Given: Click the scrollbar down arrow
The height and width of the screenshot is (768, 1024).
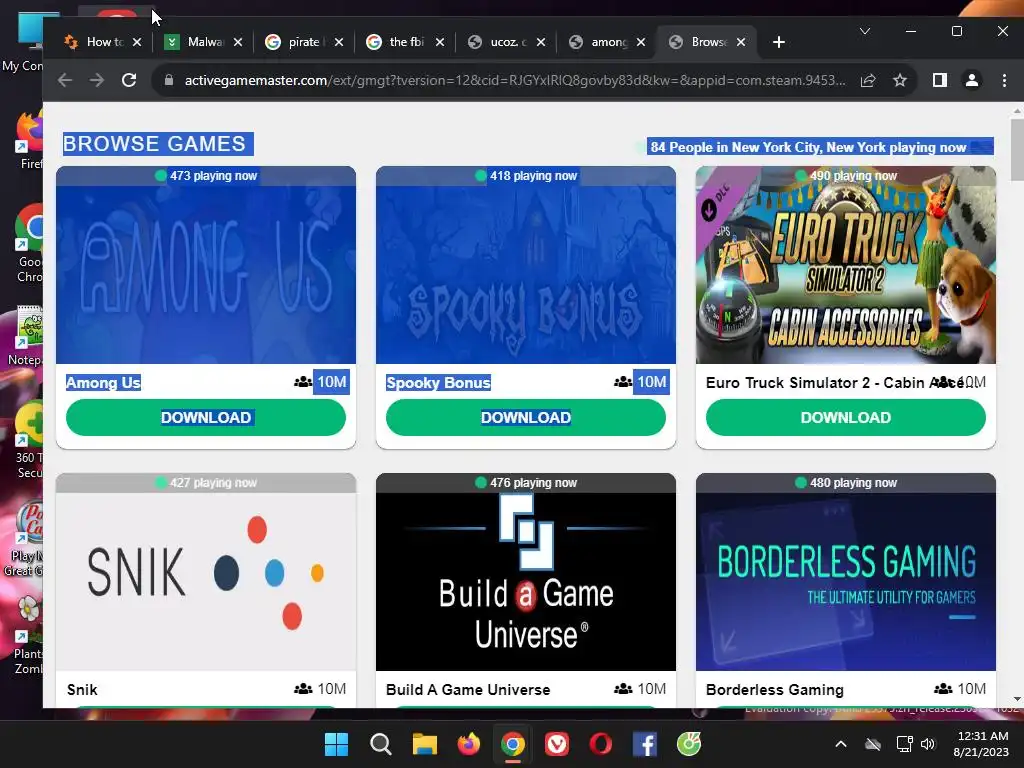Looking at the screenshot, I should (1017, 699).
